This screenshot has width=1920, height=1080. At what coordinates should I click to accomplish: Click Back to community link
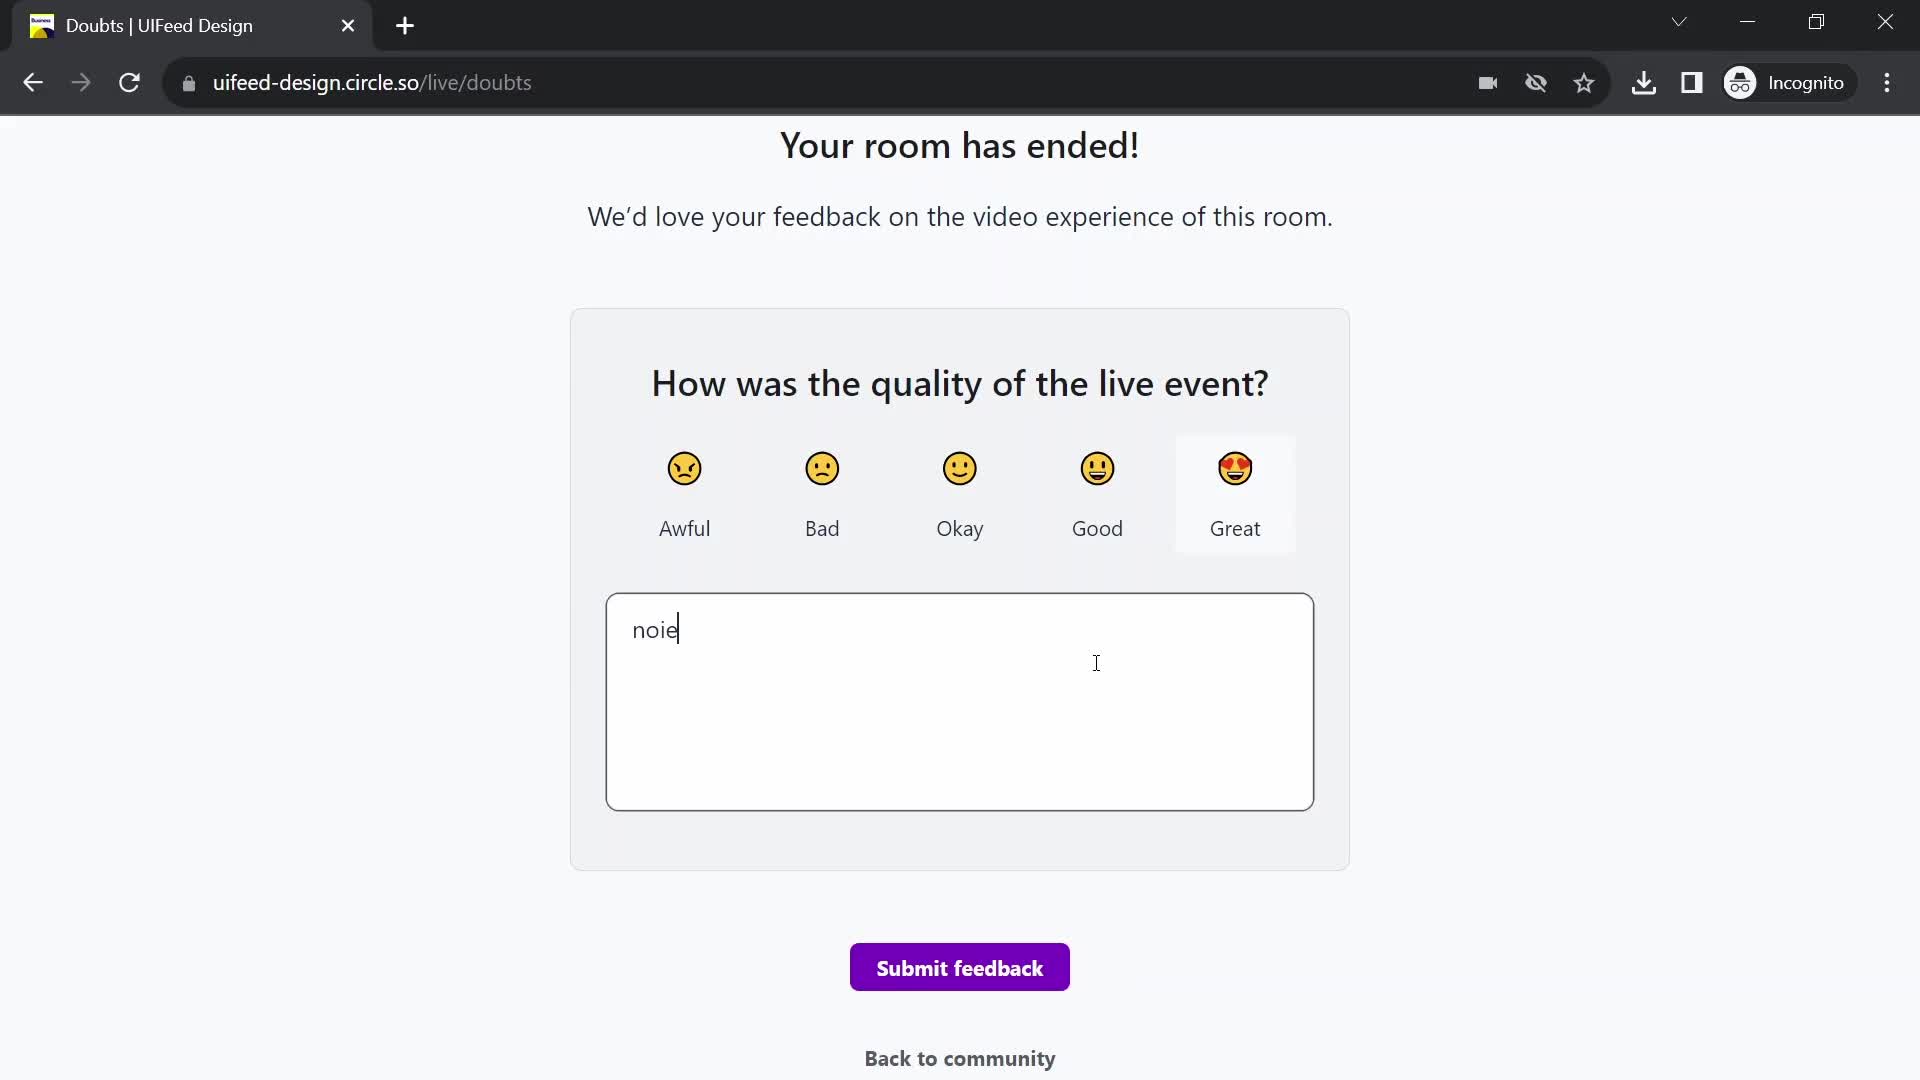[x=960, y=1058]
